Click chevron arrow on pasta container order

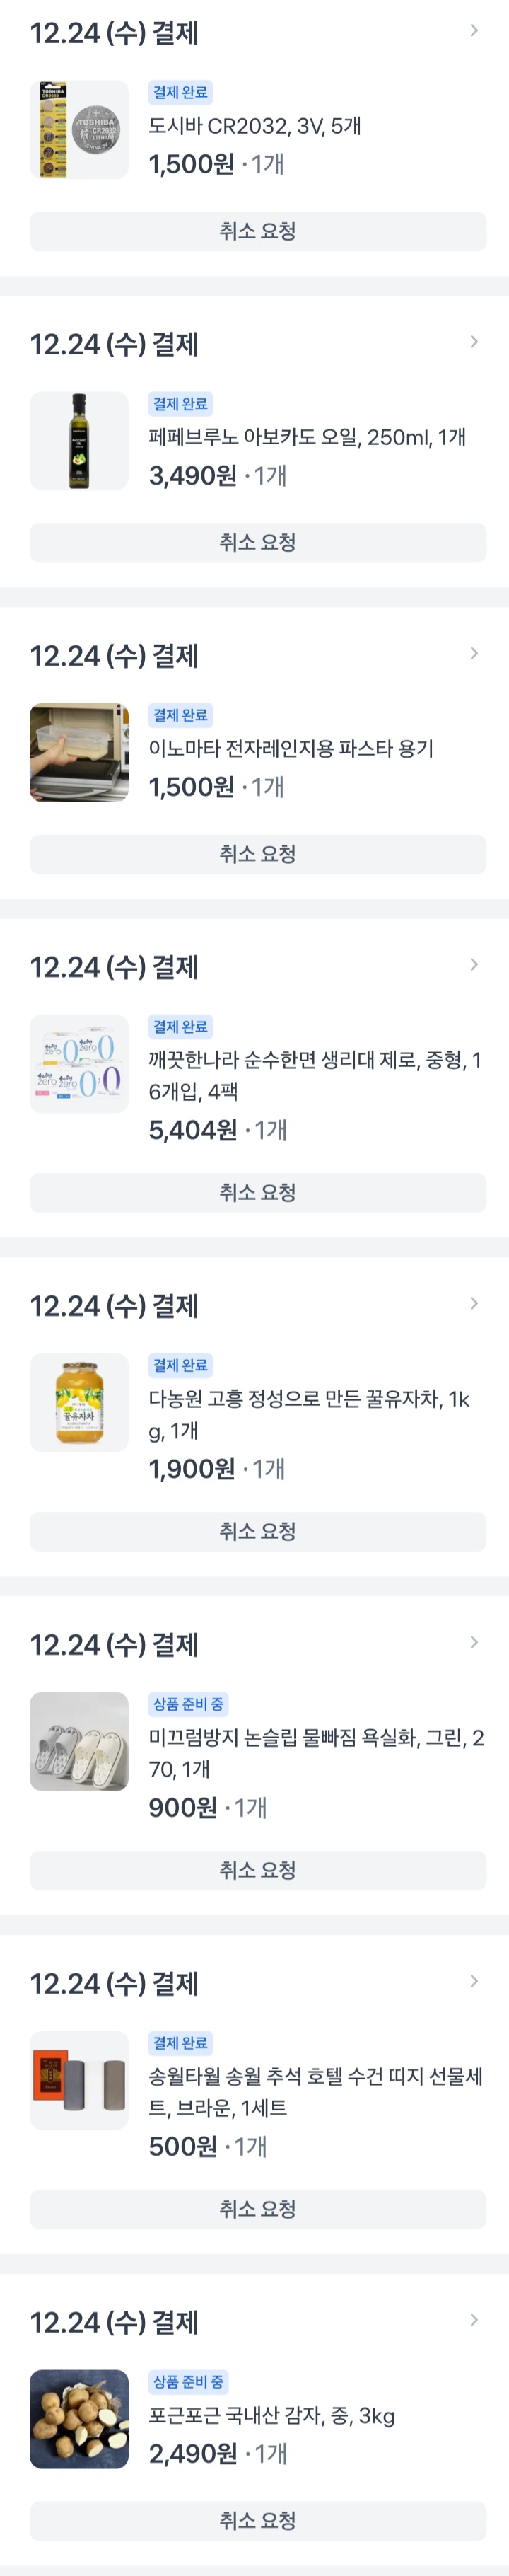coord(474,653)
